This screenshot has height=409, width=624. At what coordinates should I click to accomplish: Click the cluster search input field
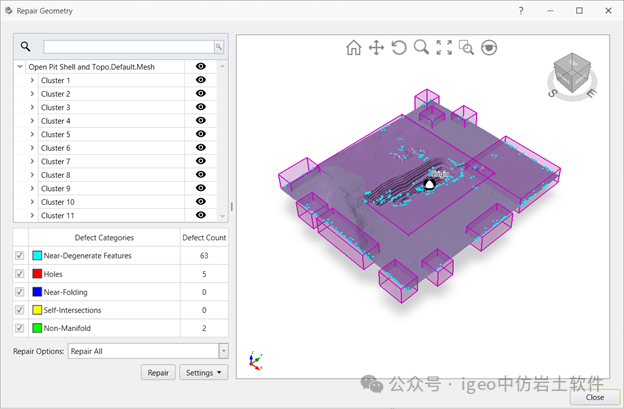click(128, 47)
